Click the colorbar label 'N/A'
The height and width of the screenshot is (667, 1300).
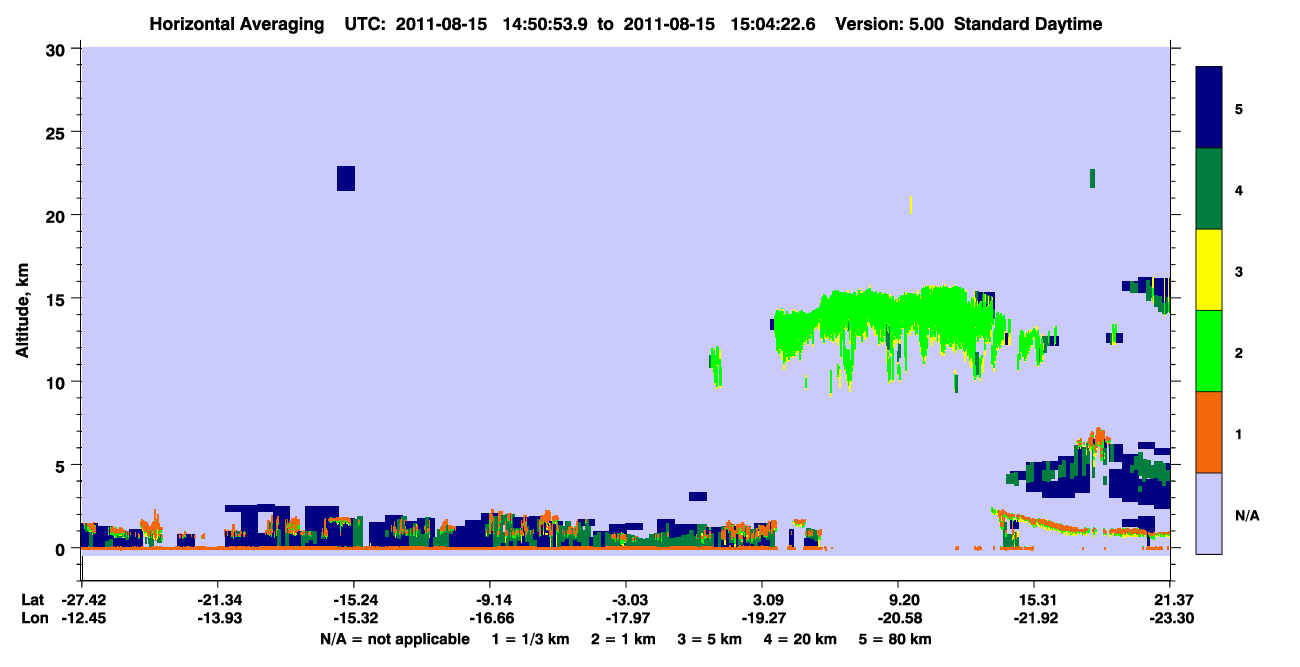coord(1245,516)
